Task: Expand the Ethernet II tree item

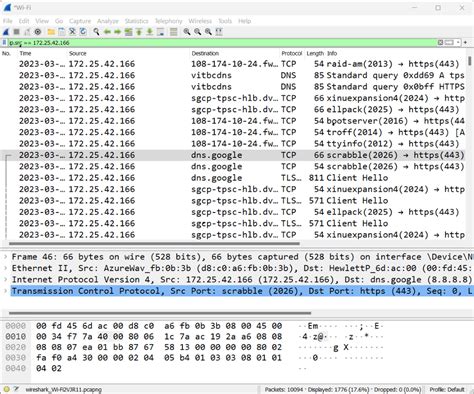Action: point(6,268)
